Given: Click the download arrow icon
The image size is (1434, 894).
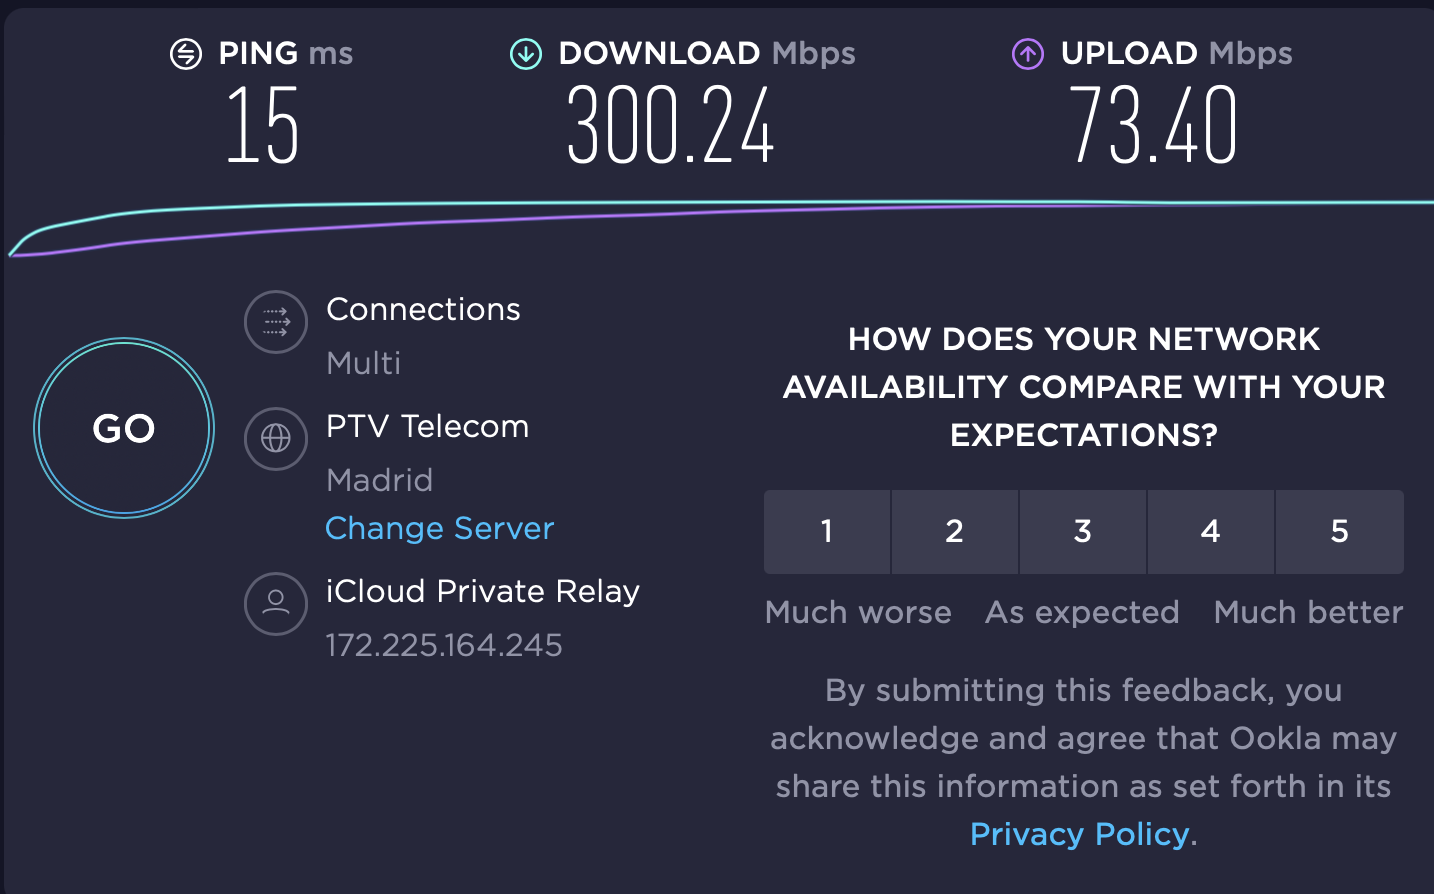Looking at the screenshot, I should [526, 54].
